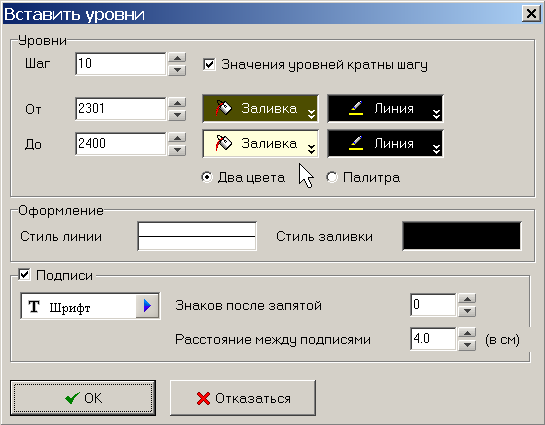Decrease the До value with down arrow
This screenshot has height=425, width=545.
(x=177, y=150)
